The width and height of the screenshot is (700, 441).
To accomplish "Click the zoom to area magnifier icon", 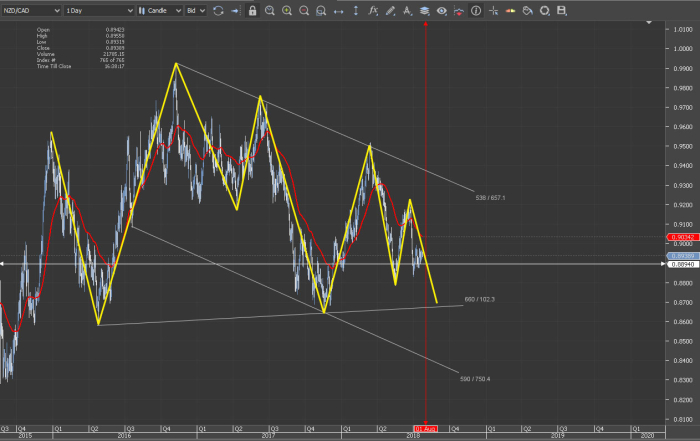I will pos(270,11).
